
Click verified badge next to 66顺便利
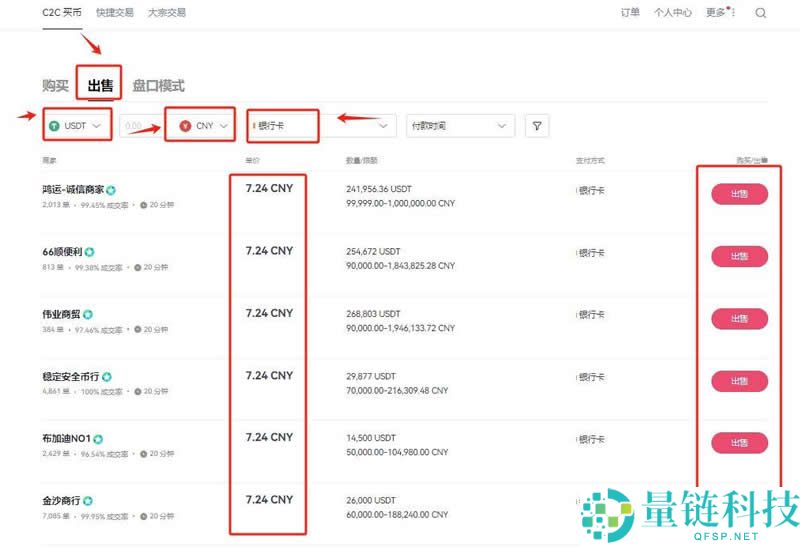[90, 252]
